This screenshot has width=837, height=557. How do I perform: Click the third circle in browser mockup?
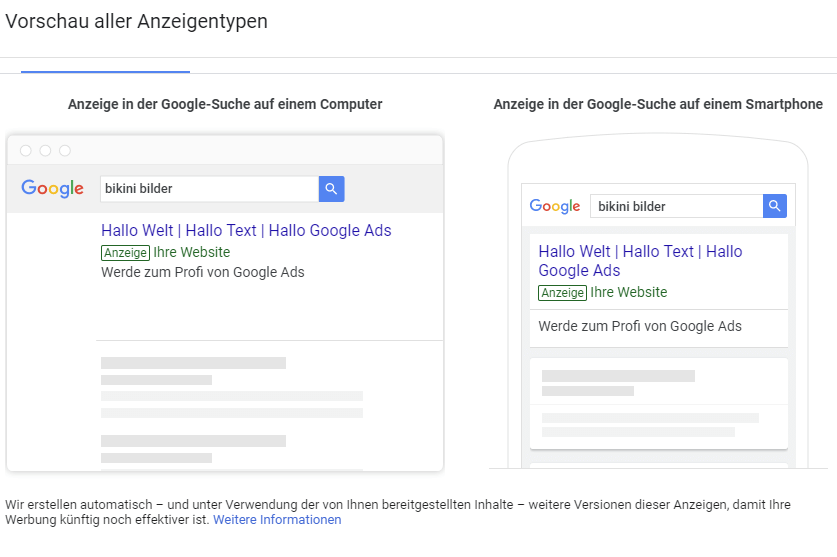point(65,151)
